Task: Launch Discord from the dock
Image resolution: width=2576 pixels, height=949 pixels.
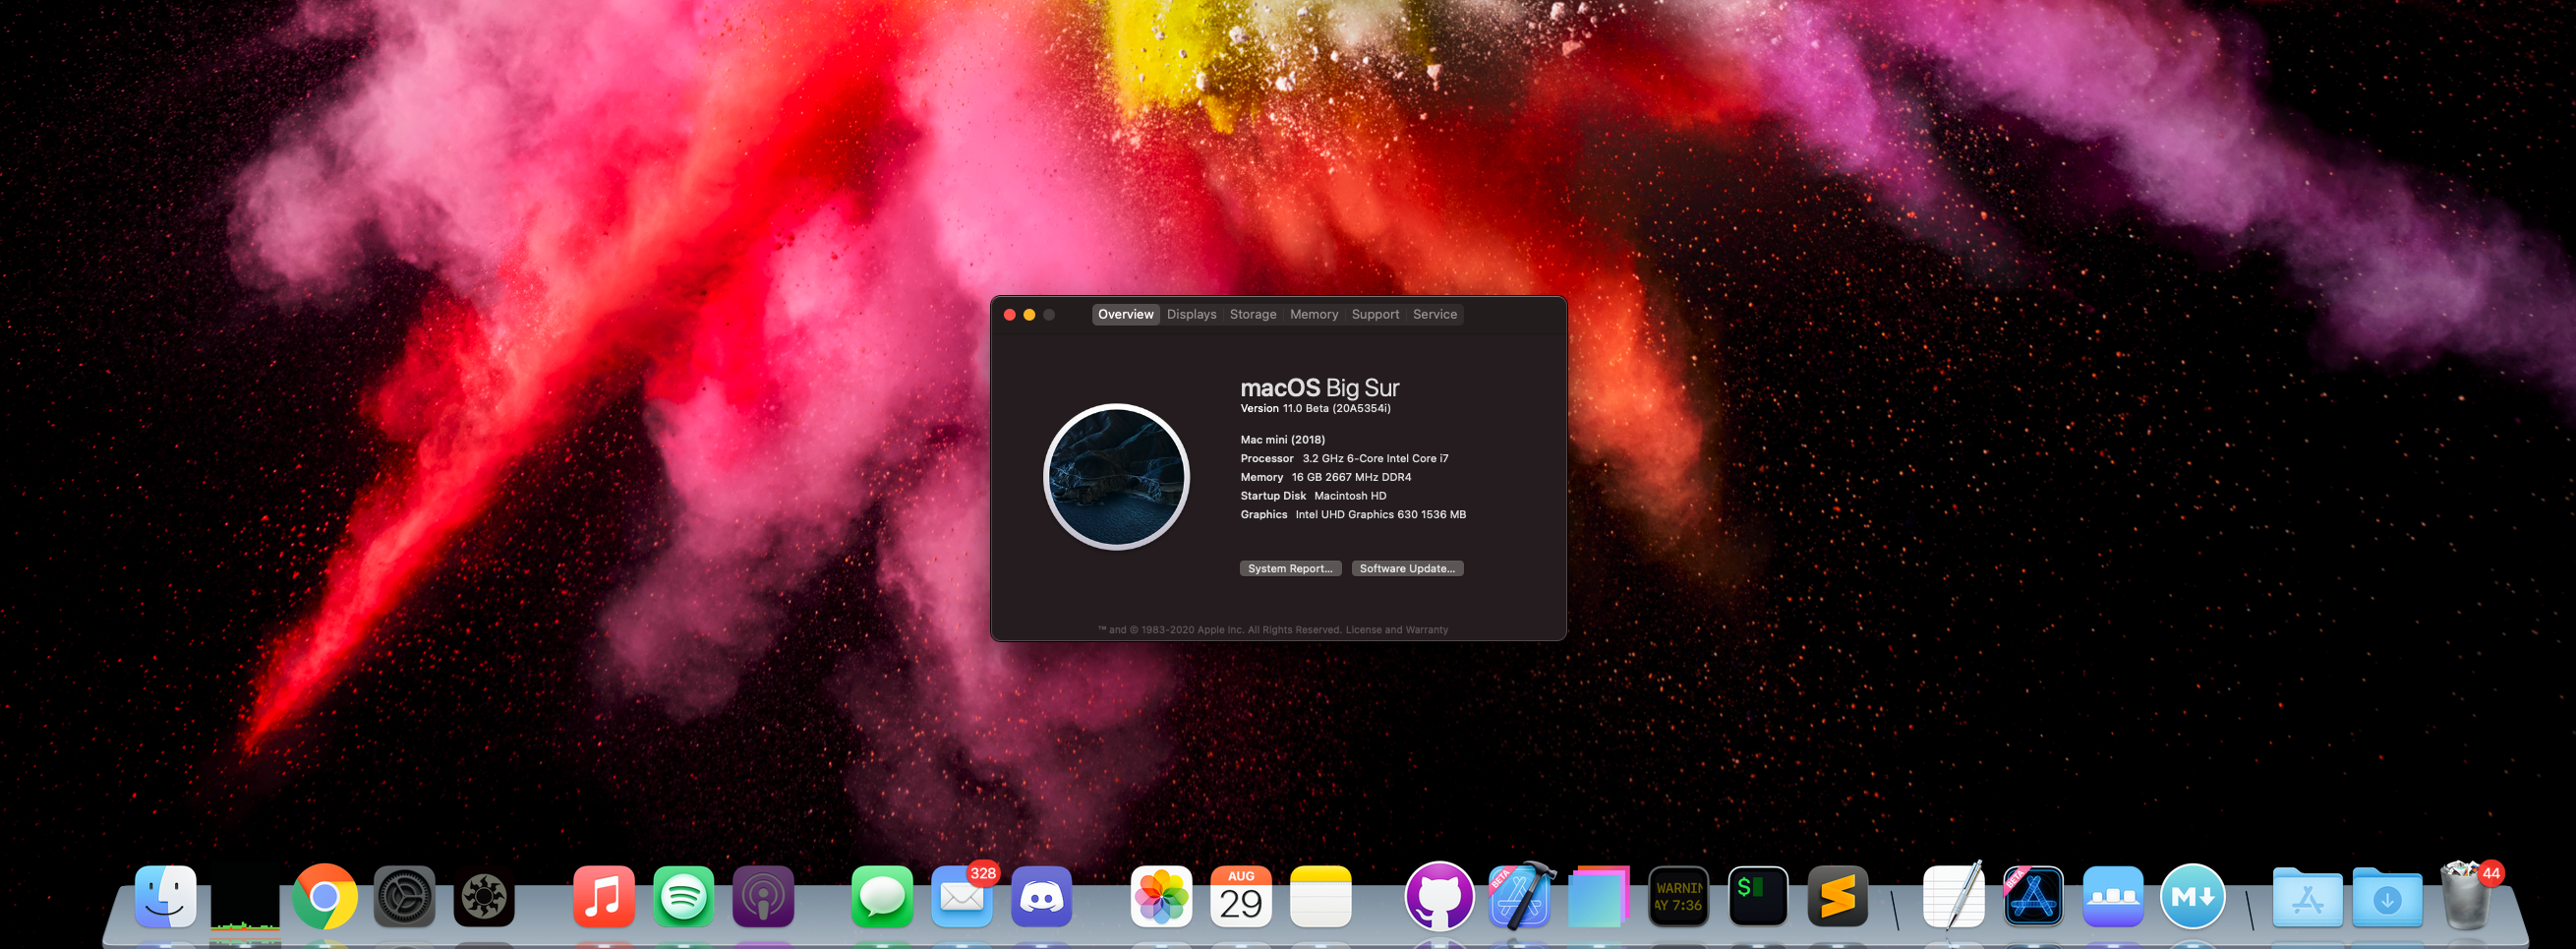Action: (1041, 896)
